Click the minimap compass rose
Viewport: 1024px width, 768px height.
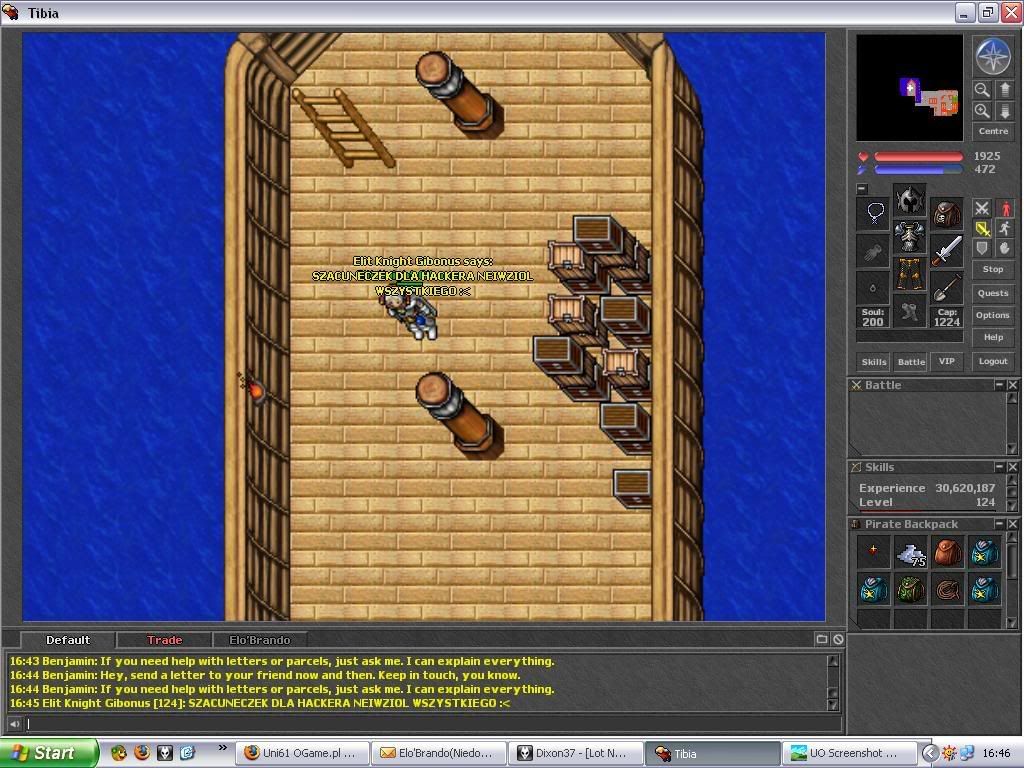click(x=993, y=56)
